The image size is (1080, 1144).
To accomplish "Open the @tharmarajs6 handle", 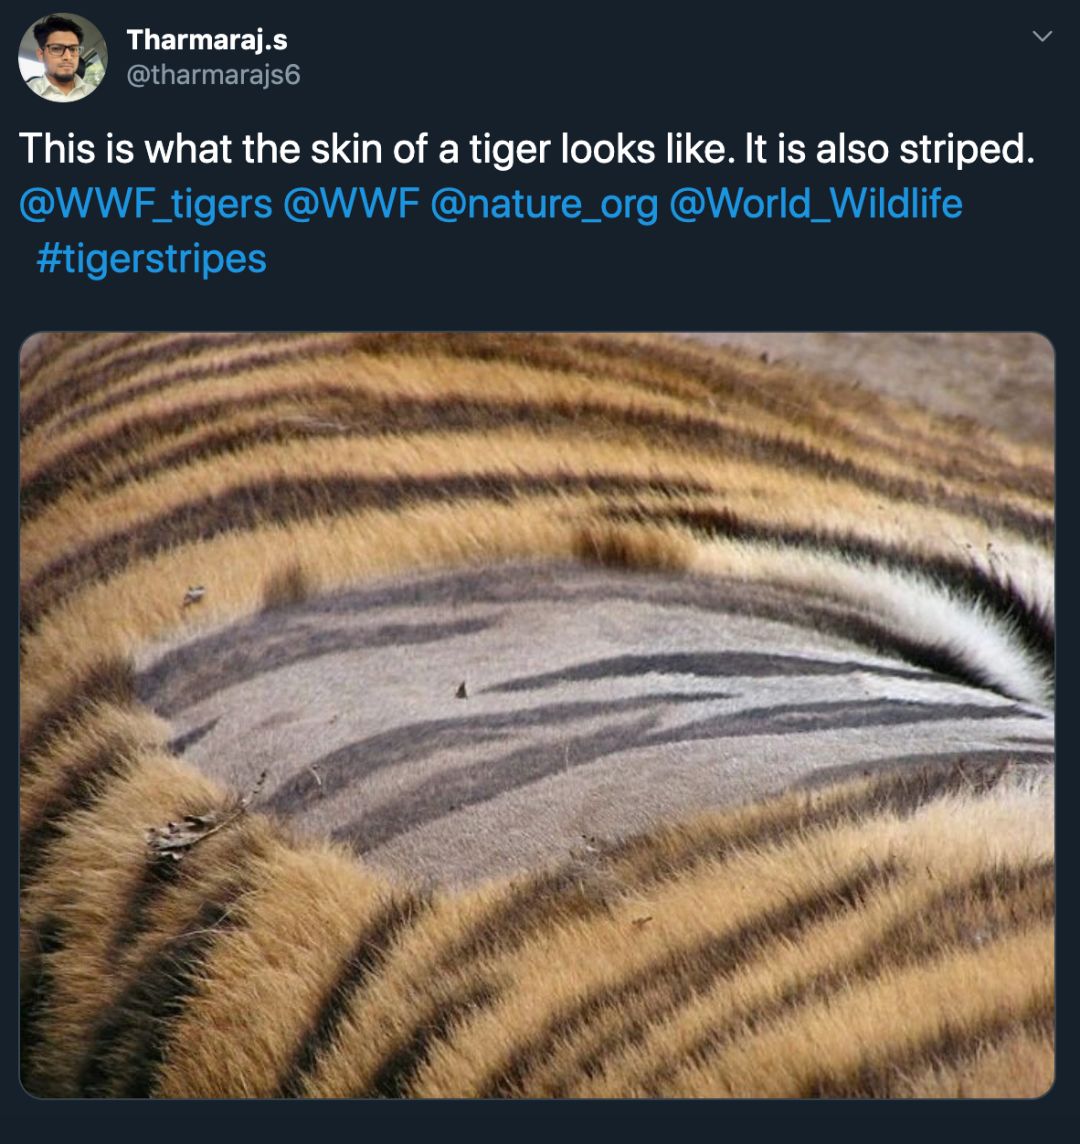I will (x=213, y=74).
